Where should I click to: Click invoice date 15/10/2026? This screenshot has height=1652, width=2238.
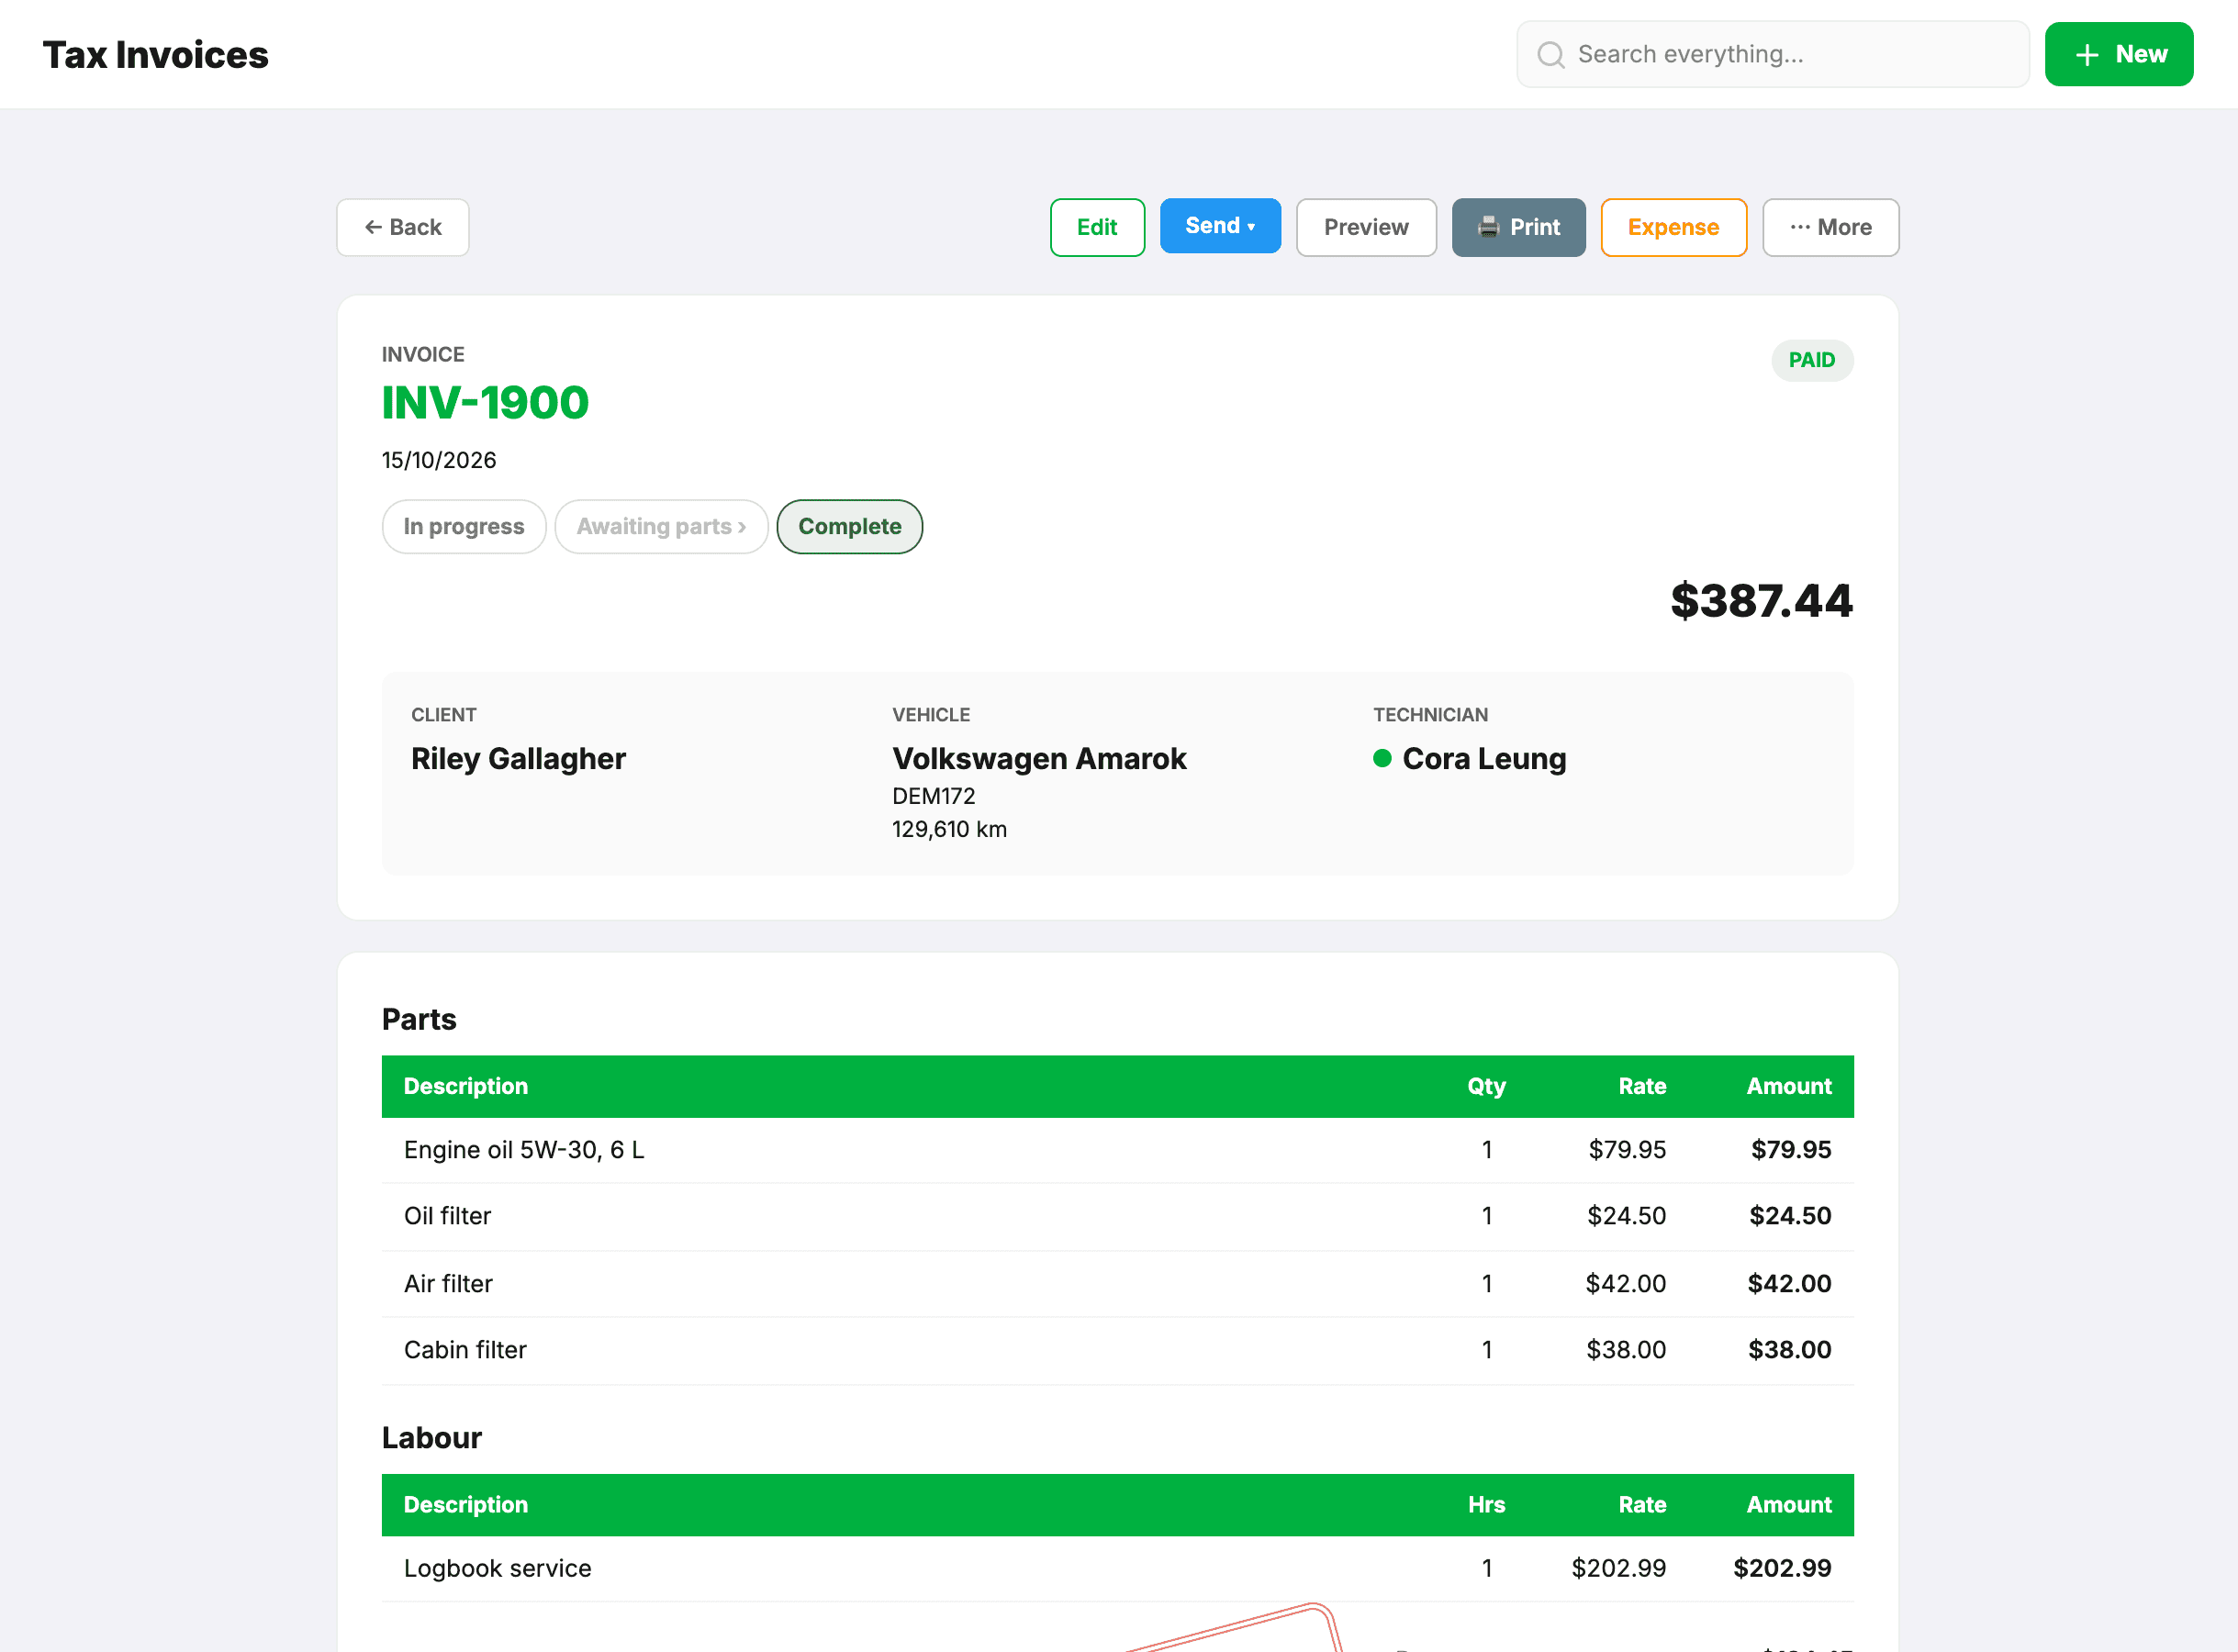[x=439, y=460]
